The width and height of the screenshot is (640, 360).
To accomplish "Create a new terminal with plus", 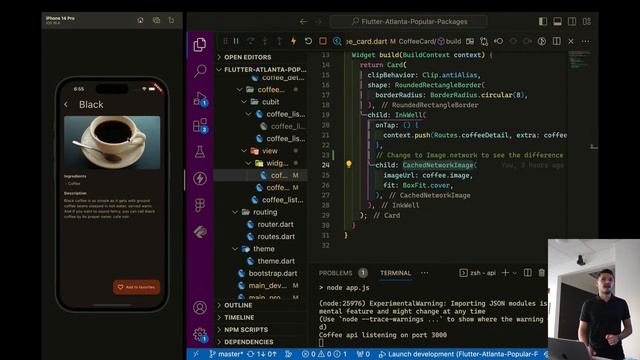I will pyautogui.click(x=505, y=273).
